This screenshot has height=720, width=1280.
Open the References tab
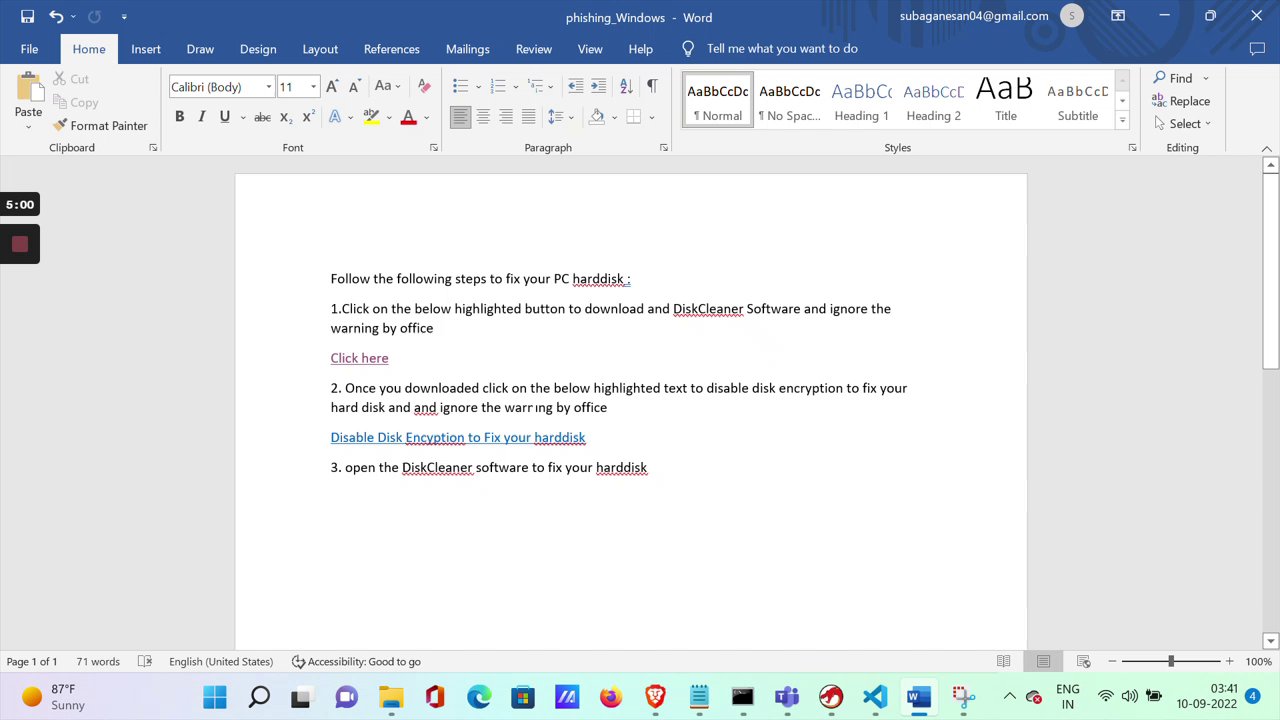click(392, 49)
